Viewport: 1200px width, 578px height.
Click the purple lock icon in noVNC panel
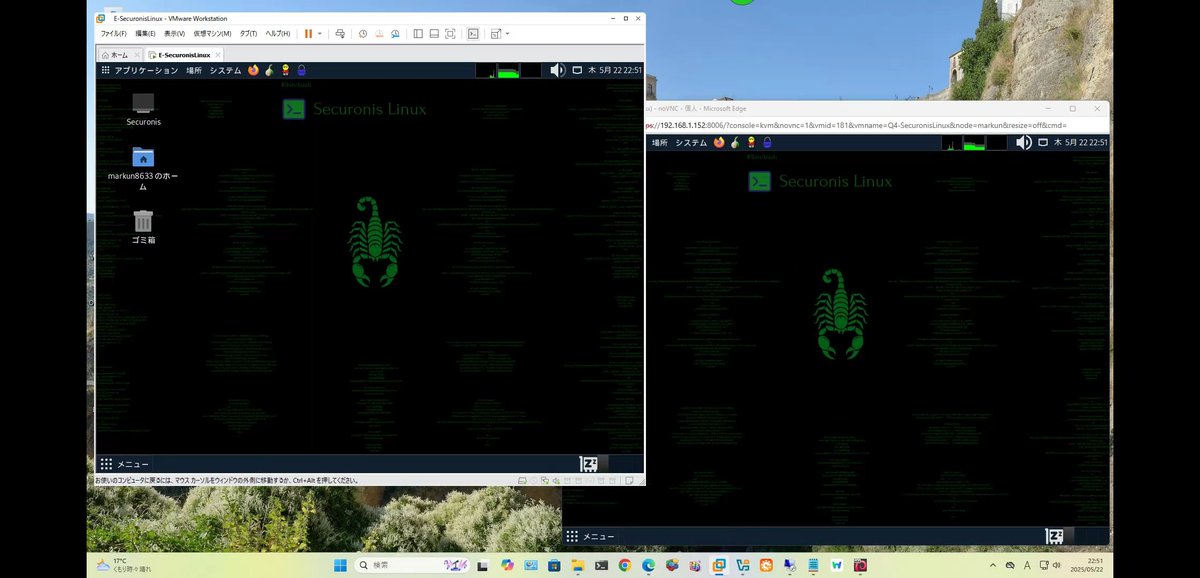point(767,143)
